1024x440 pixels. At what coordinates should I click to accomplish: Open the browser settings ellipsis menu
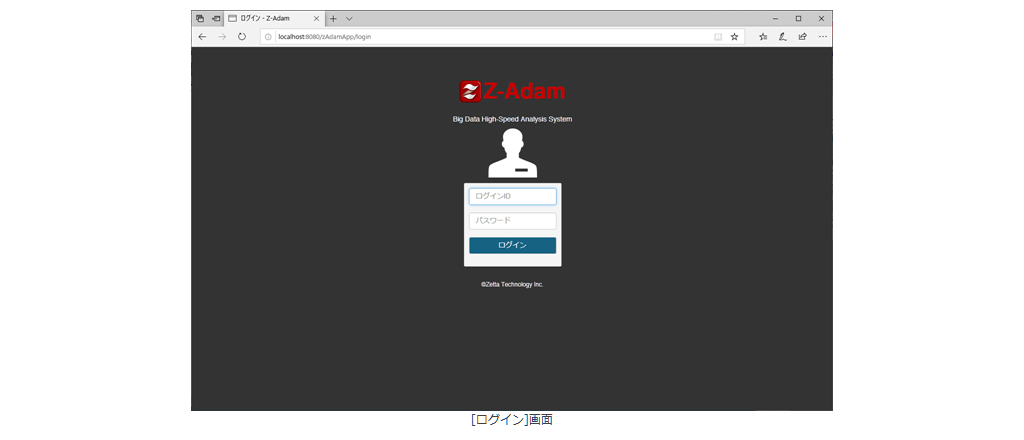[x=822, y=37]
